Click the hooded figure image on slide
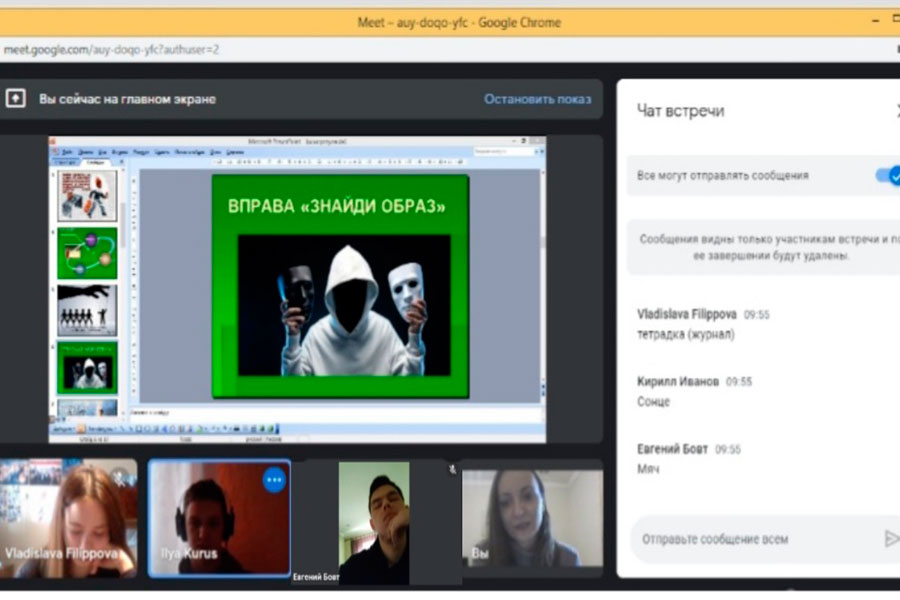The width and height of the screenshot is (900, 600). [344, 305]
